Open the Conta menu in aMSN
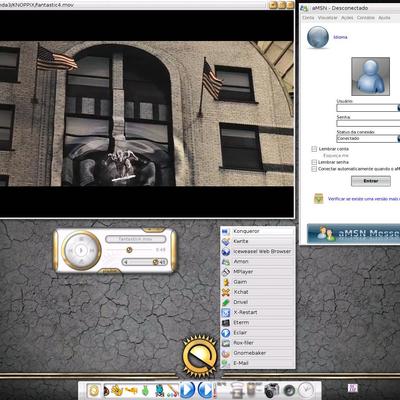 click(308, 18)
